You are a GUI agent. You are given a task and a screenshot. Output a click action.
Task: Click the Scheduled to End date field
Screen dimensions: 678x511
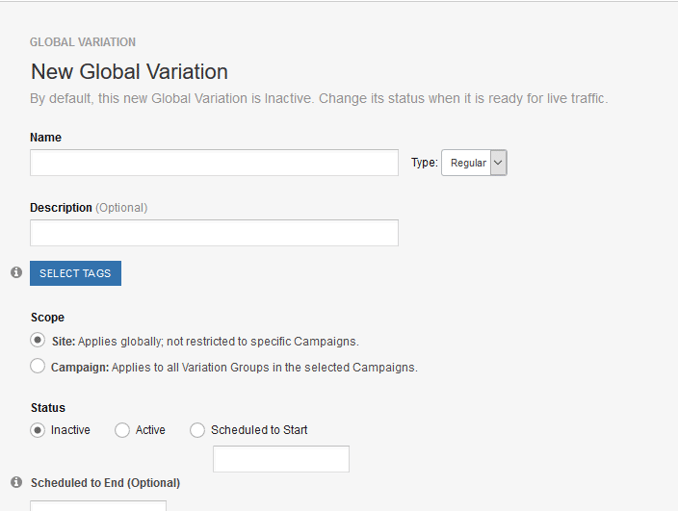[x=98, y=506]
